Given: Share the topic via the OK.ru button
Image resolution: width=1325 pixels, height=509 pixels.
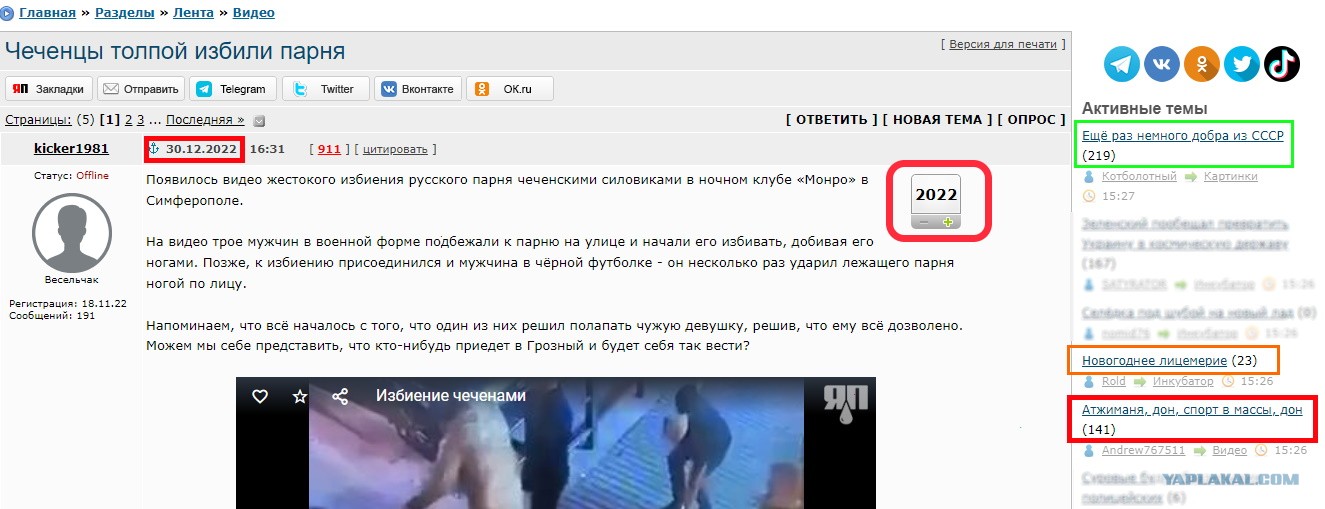Looking at the screenshot, I should 509,89.
